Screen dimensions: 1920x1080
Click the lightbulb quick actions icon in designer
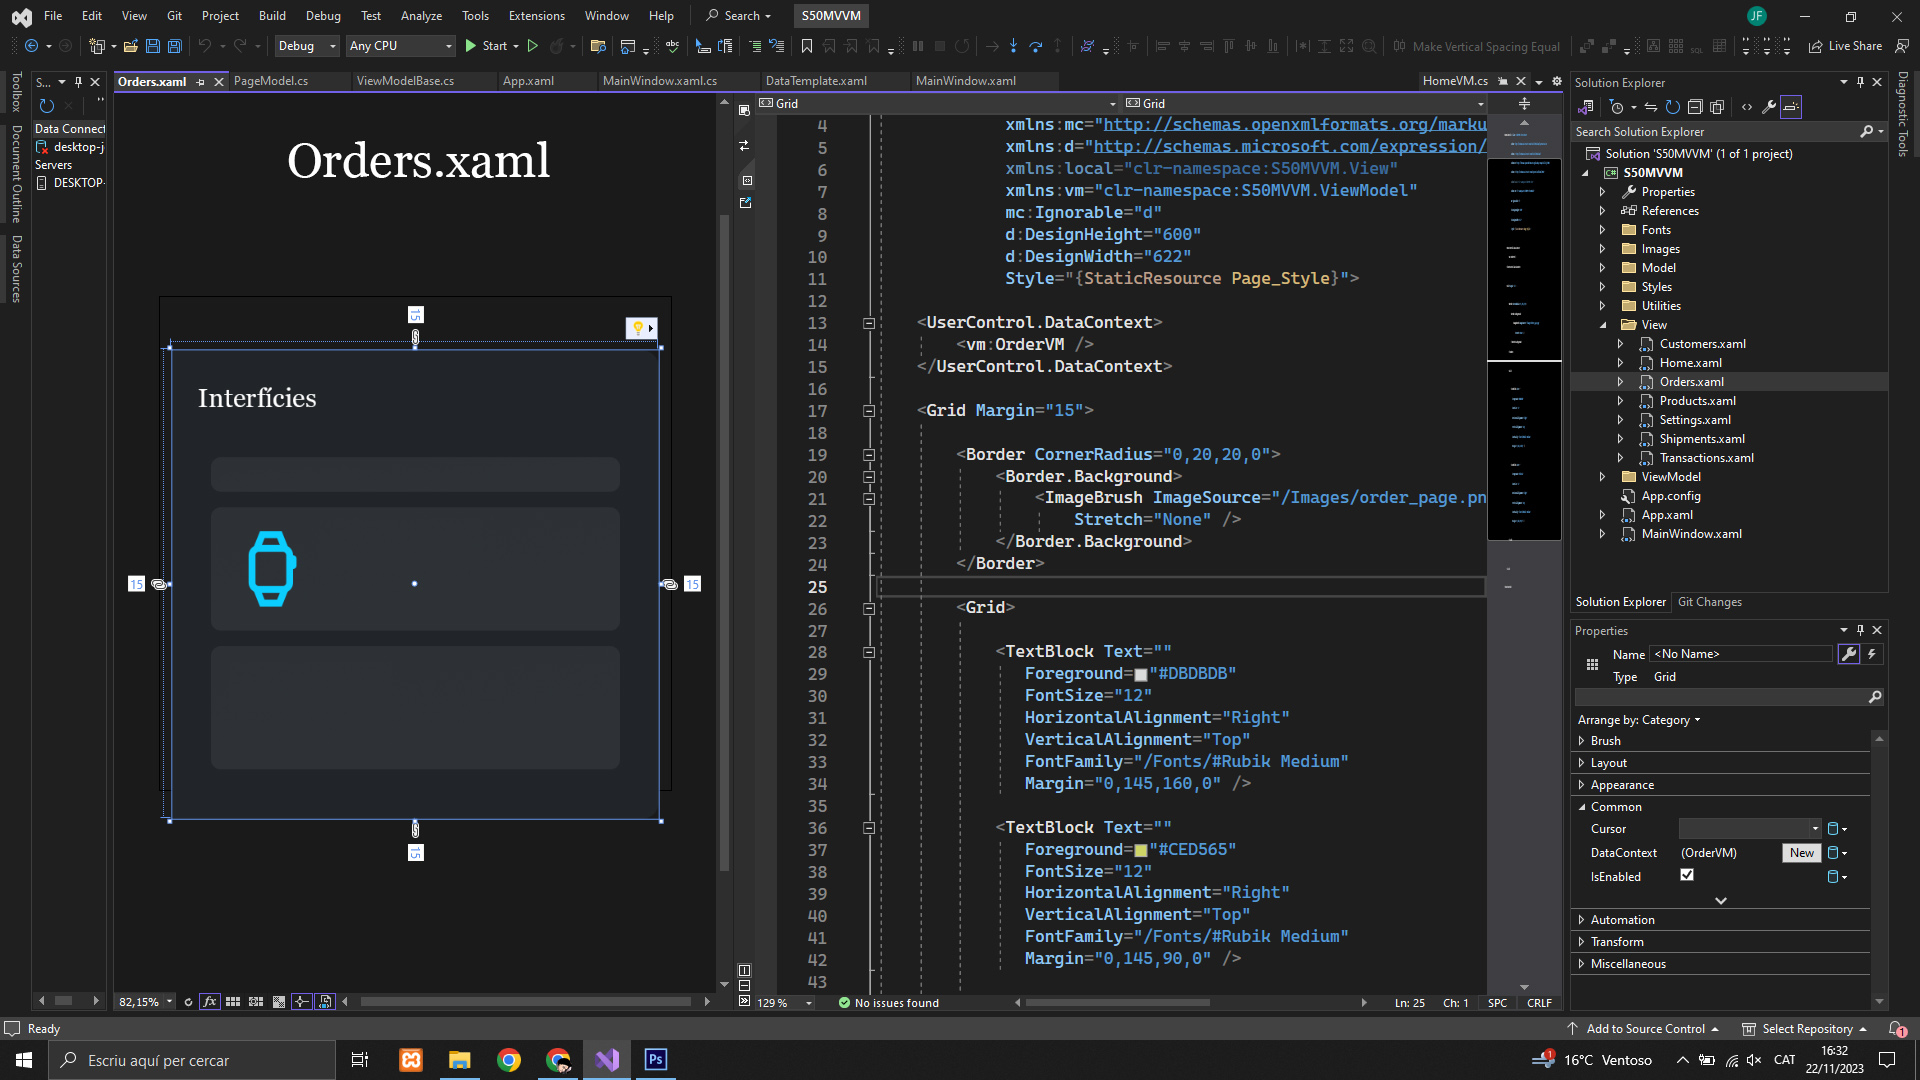[x=638, y=328]
